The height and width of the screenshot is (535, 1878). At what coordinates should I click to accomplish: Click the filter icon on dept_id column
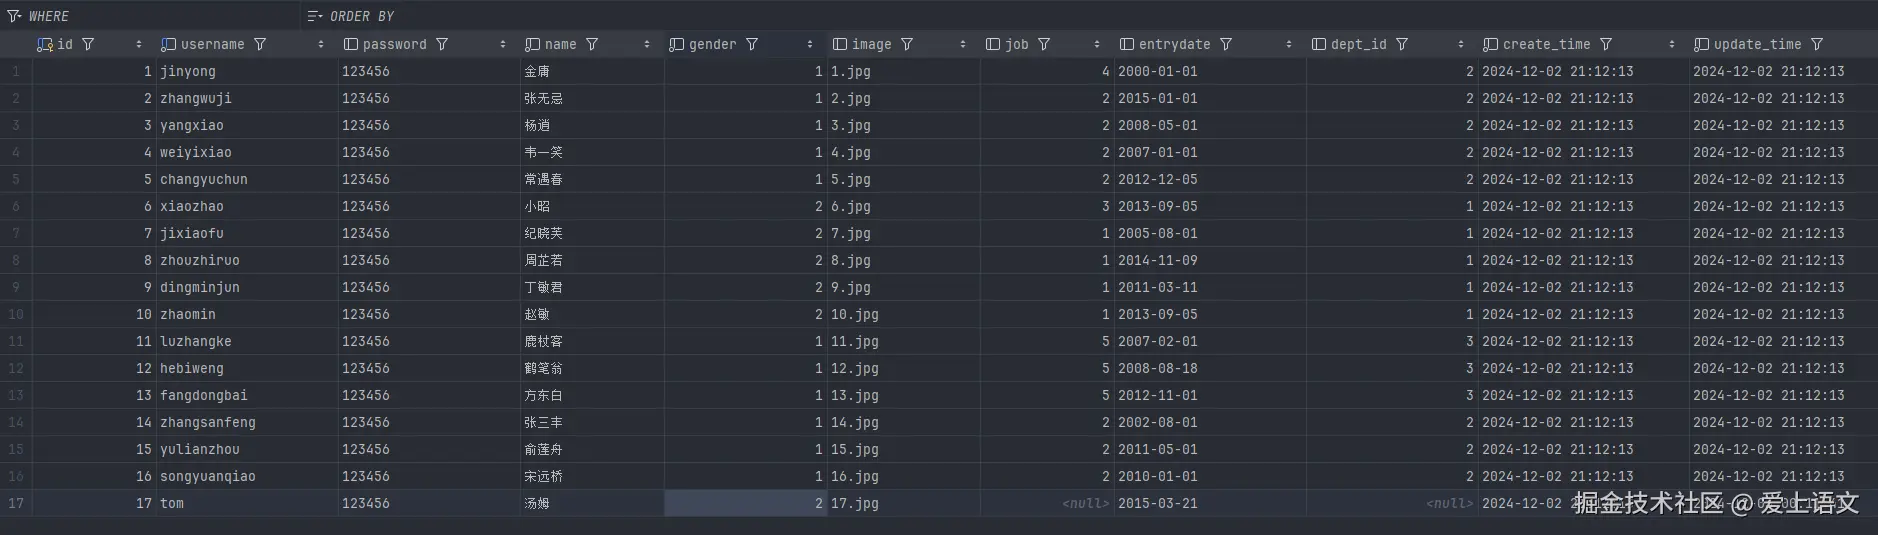pos(1402,44)
